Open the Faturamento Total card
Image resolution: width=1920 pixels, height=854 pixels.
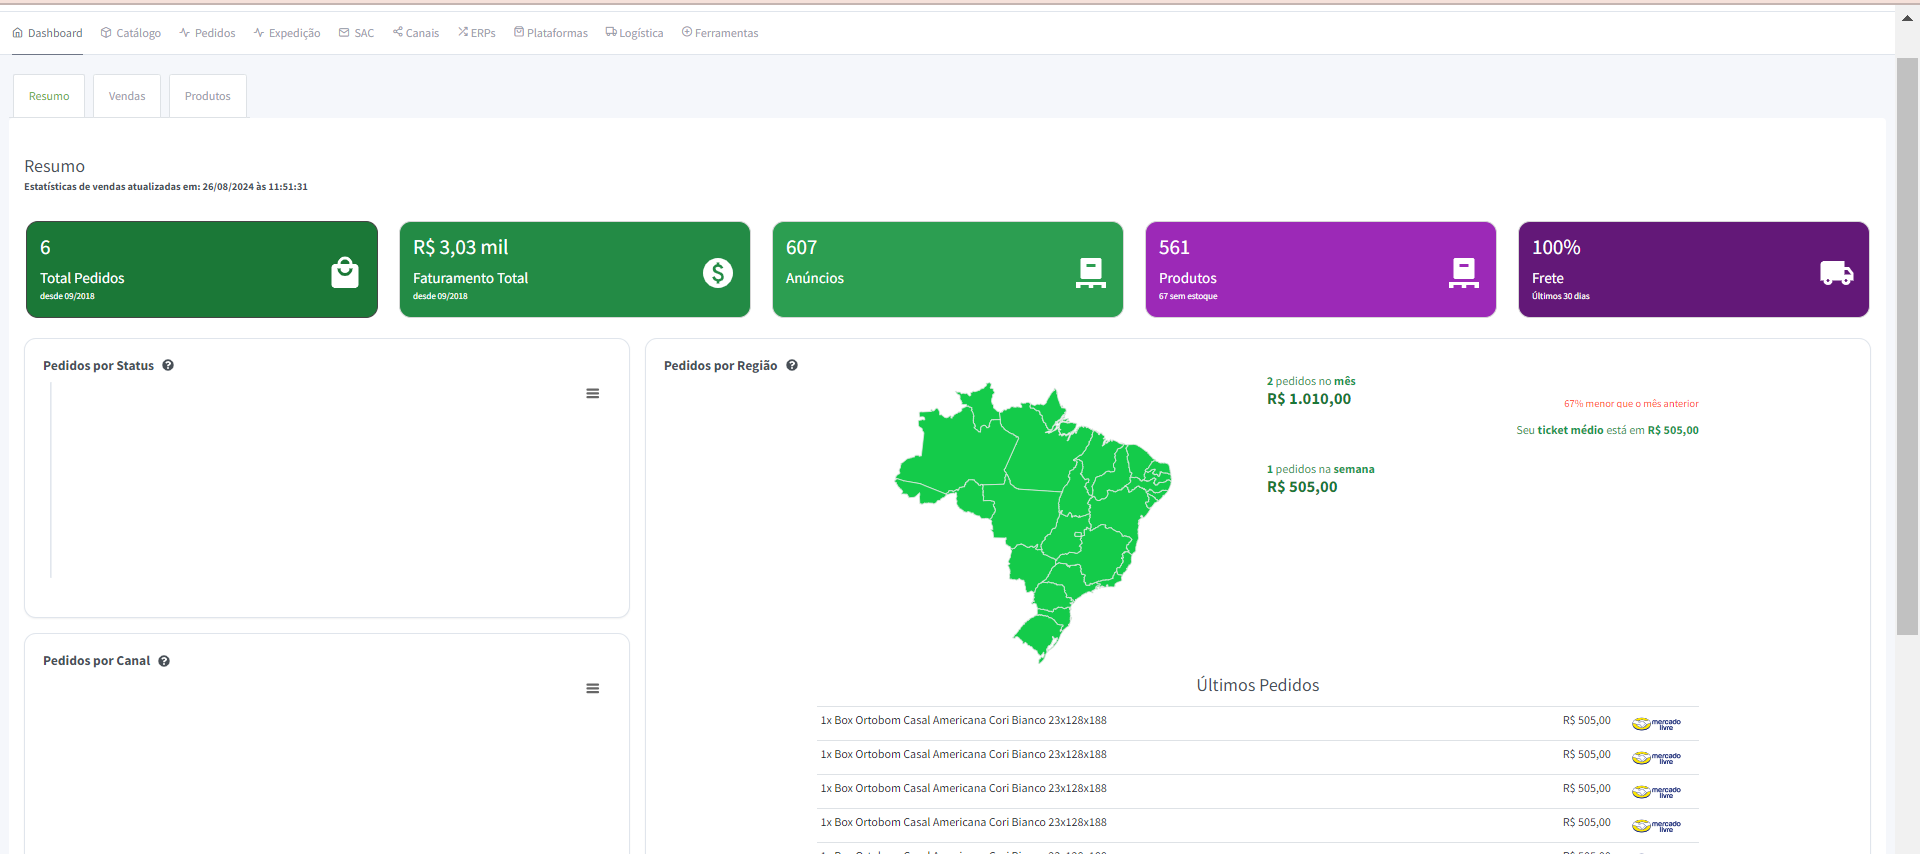point(575,269)
